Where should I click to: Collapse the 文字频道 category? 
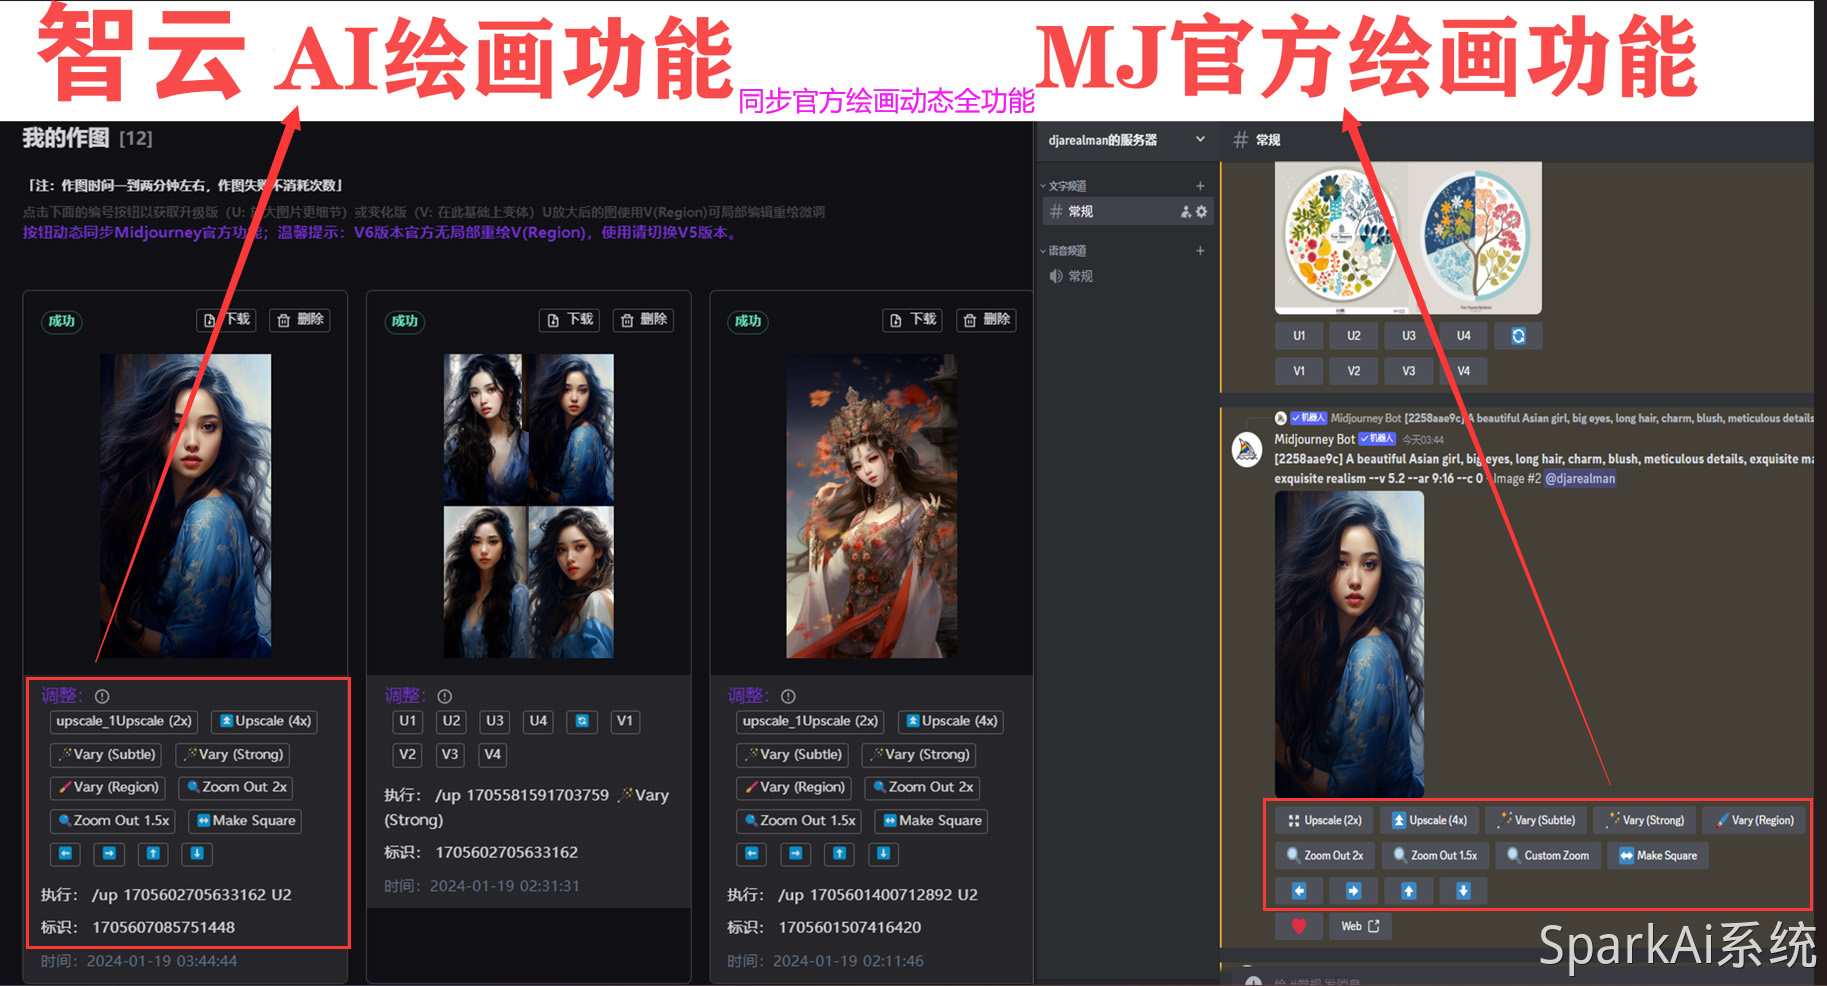[1066, 186]
